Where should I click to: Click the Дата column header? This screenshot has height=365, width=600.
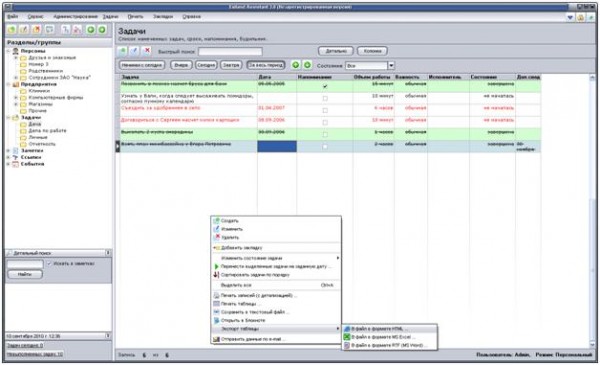click(x=277, y=77)
